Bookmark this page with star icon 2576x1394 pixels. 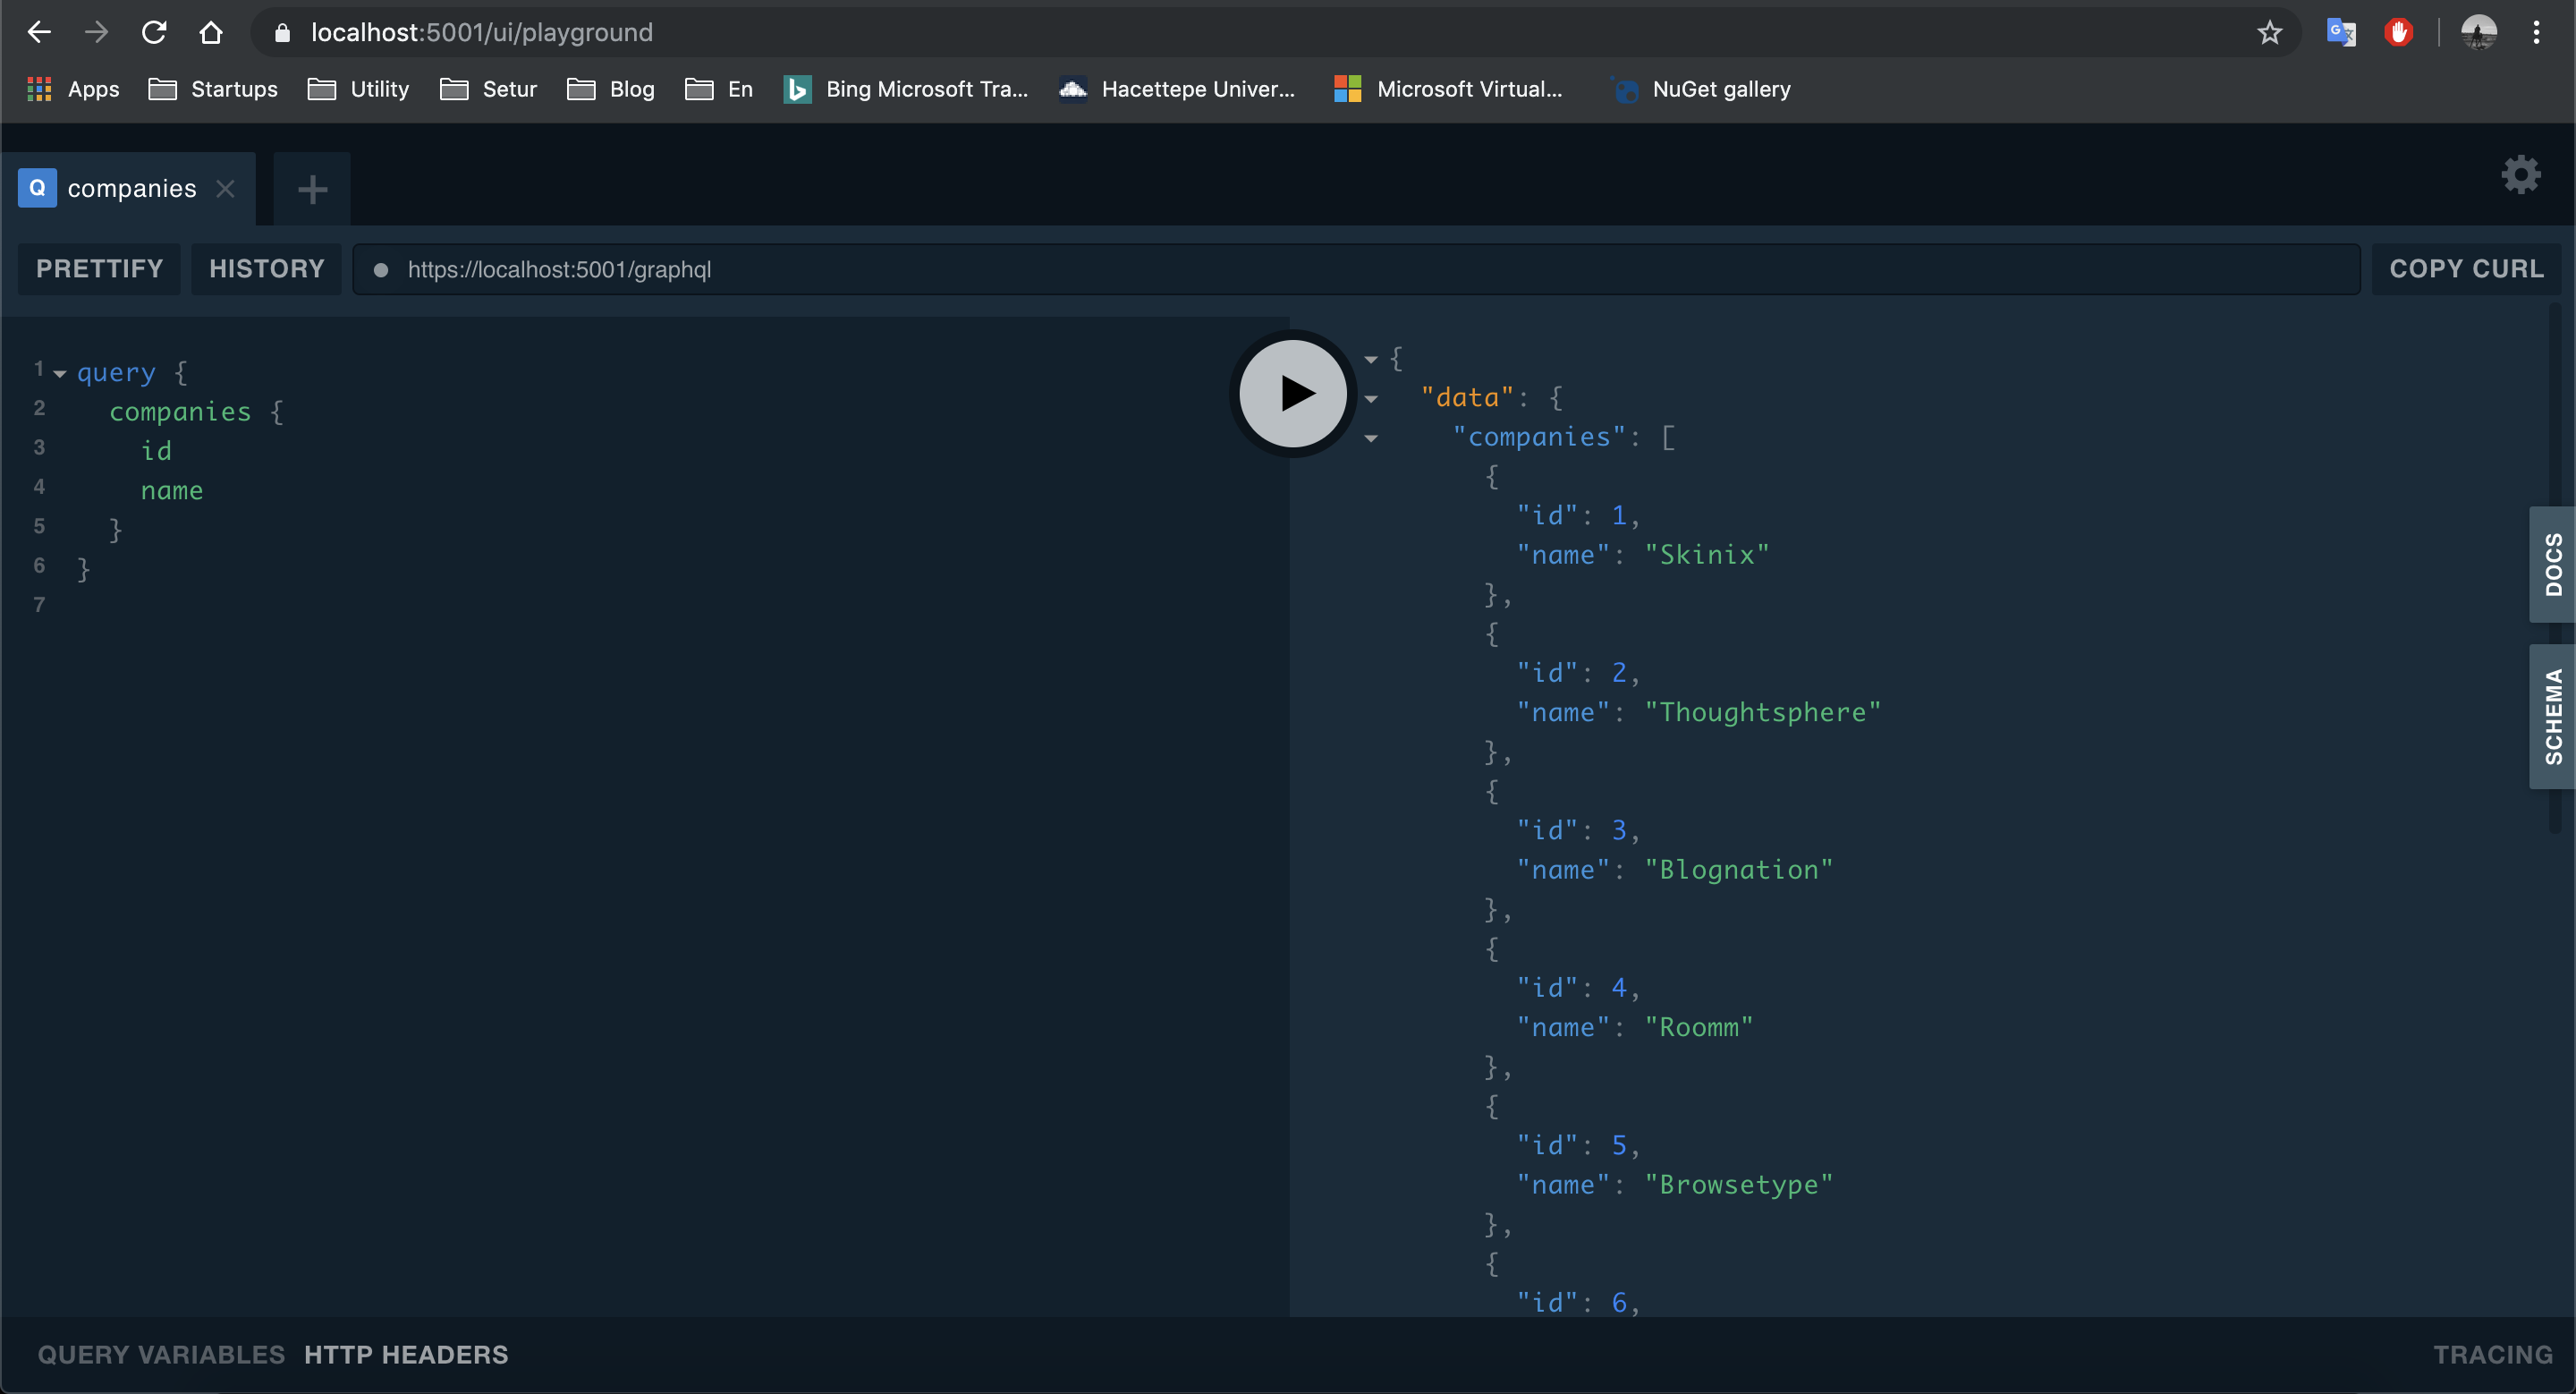(2269, 32)
